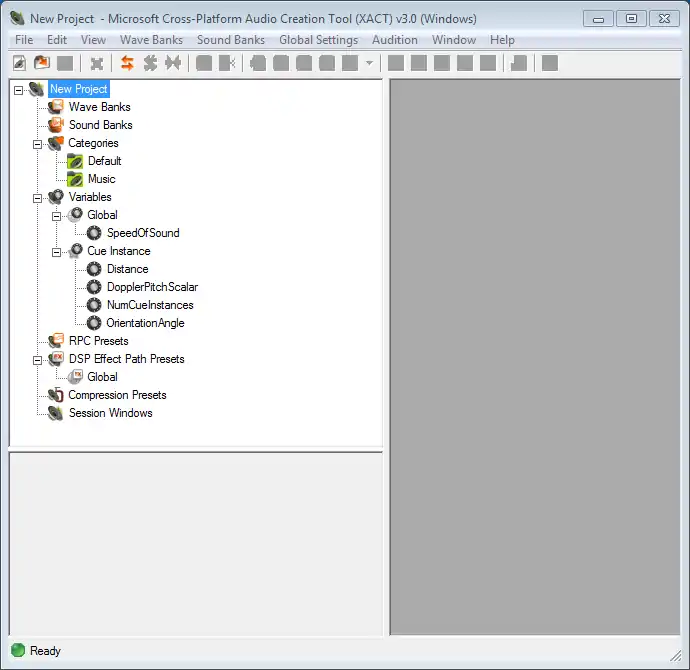
Task: Click the Compression Presets node icon
Action: [x=56, y=395]
